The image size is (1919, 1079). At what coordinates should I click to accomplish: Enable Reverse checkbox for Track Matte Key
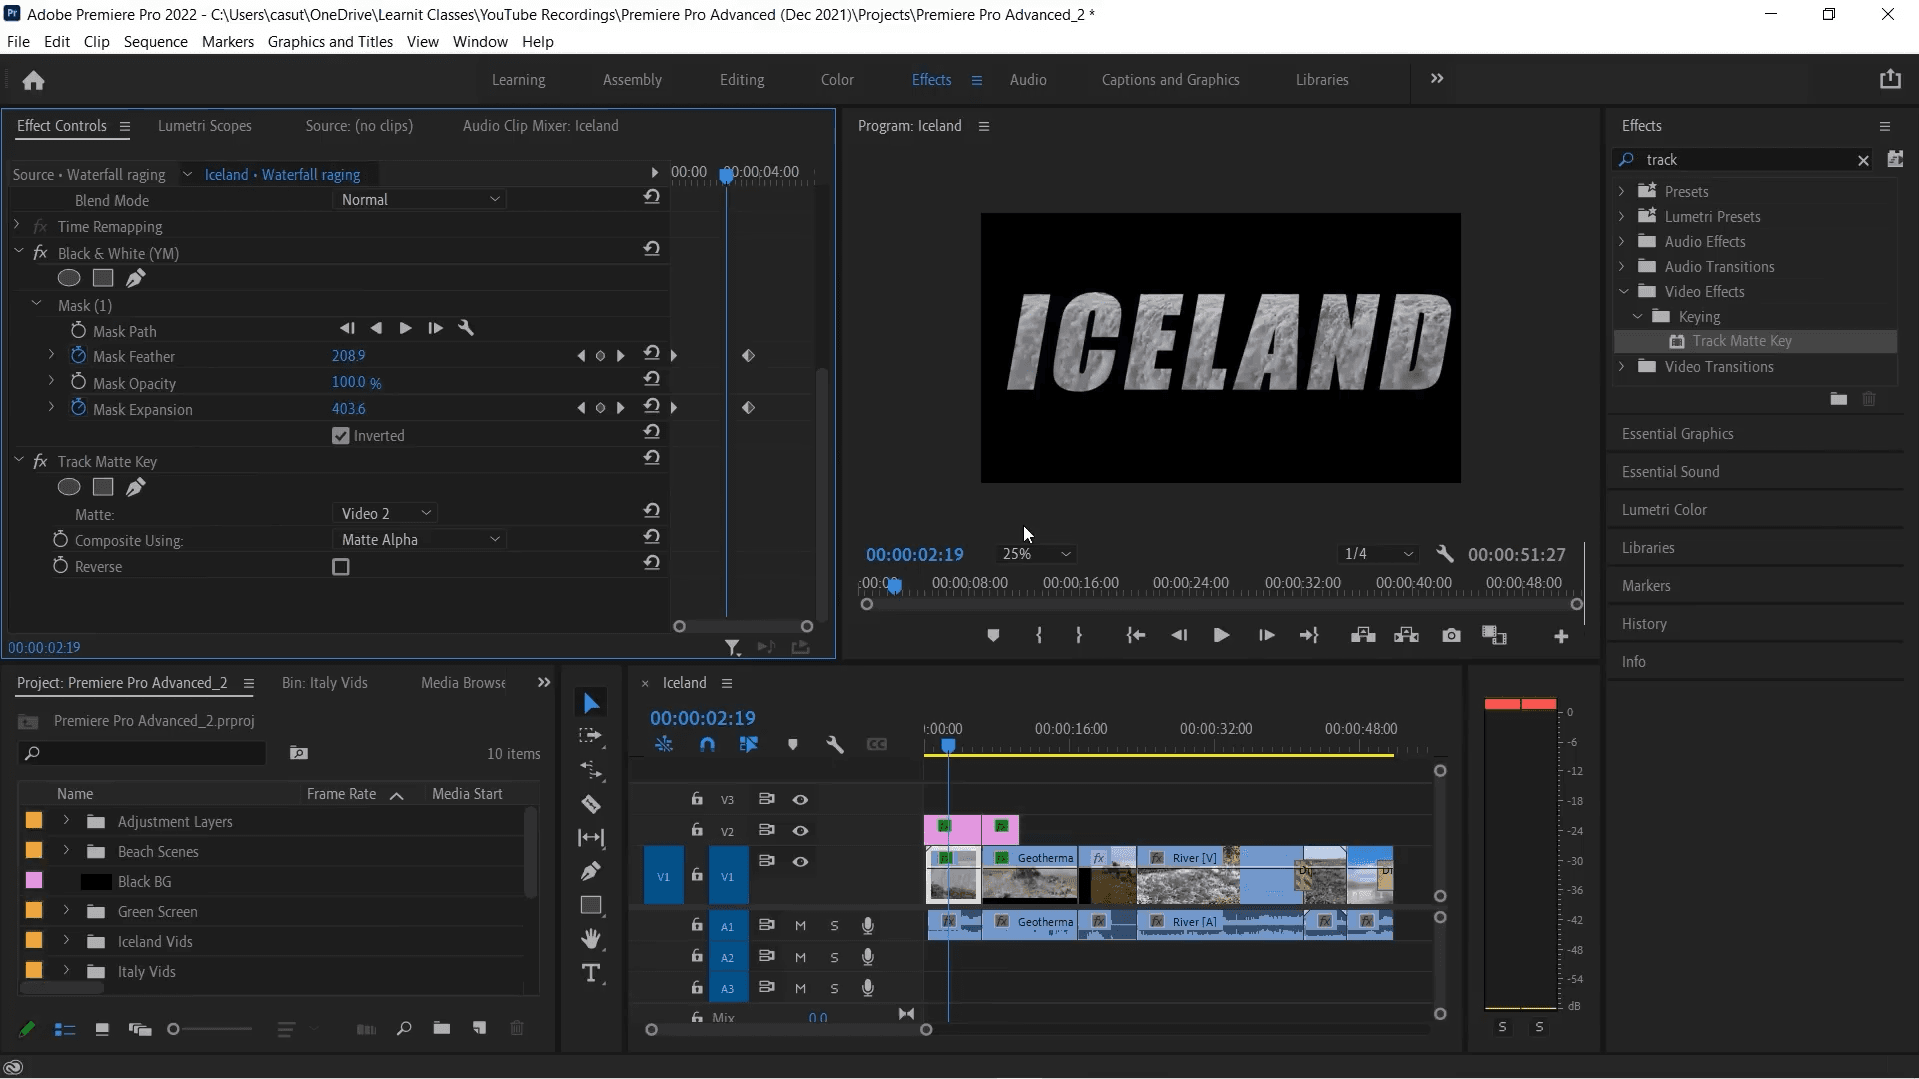pyautogui.click(x=341, y=567)
